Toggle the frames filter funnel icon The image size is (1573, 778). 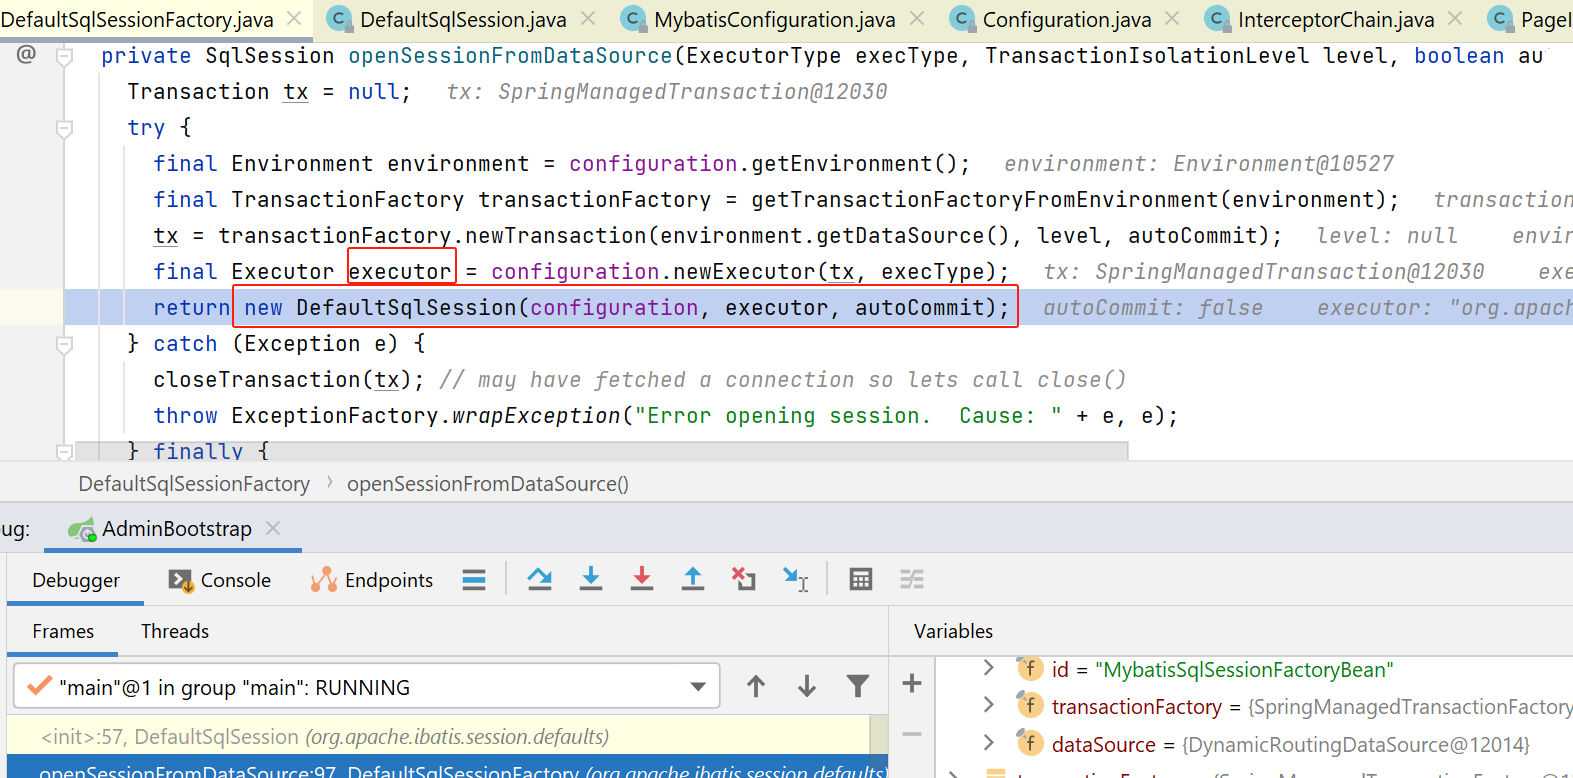click(x=857, y=686)
